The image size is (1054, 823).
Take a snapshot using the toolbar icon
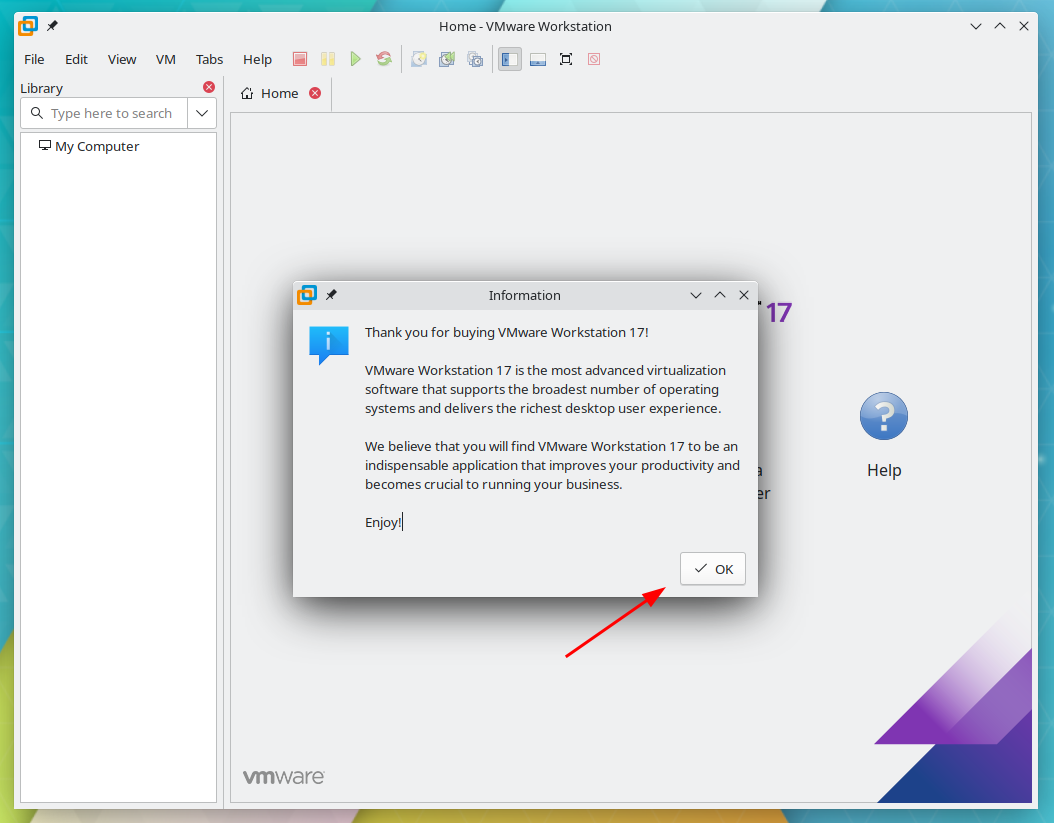click(x=419, y=60)
